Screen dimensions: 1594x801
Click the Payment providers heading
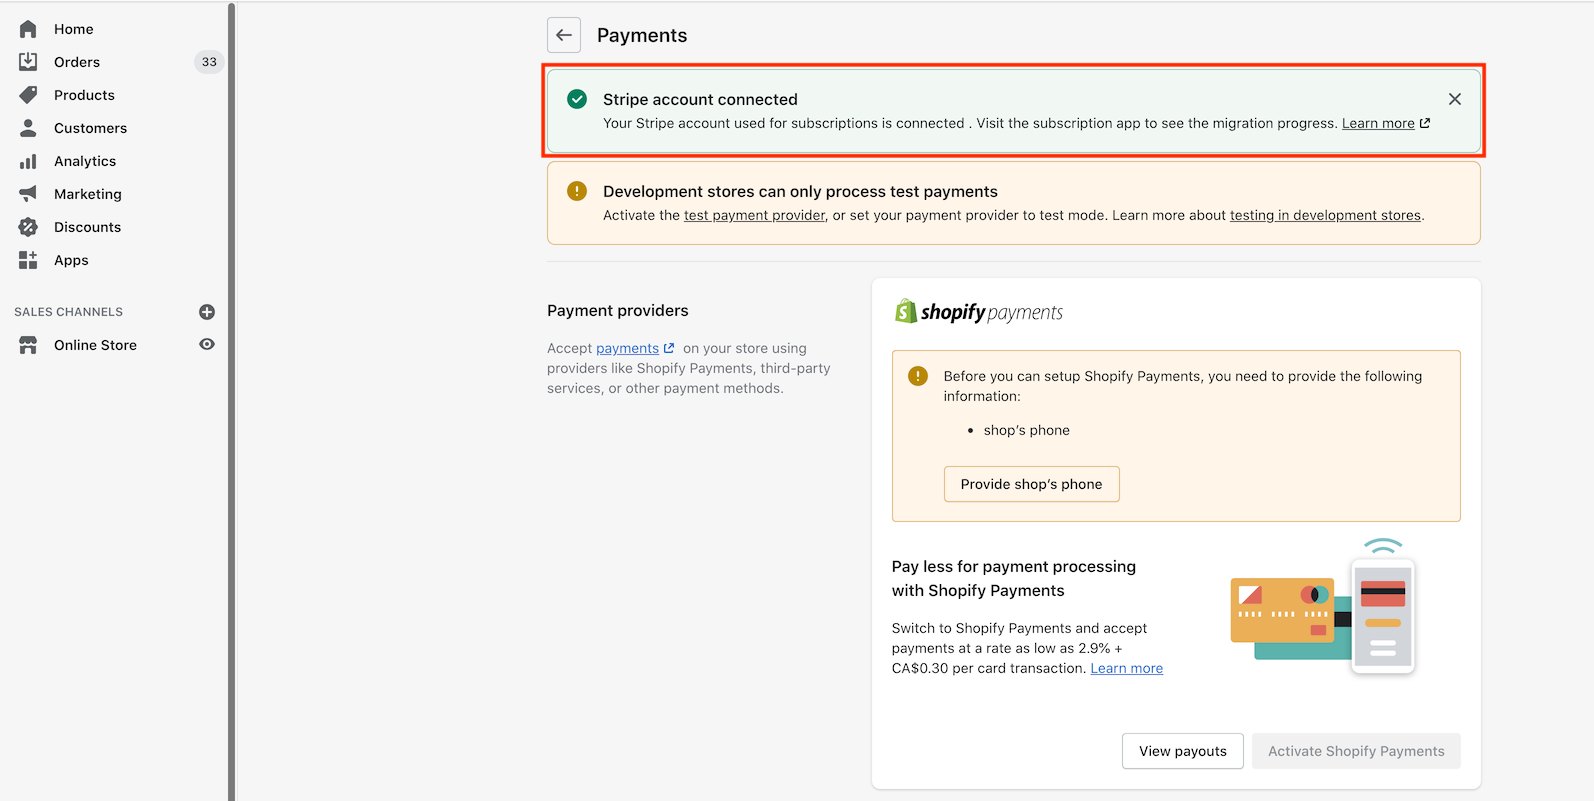pyautogui.click(x=618, y=311)
